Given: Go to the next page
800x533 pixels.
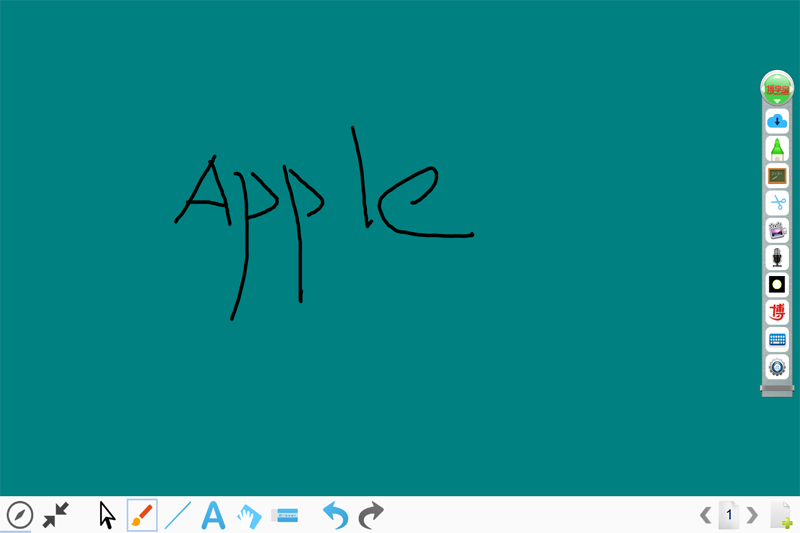Looking at the screenshot, I should pos(752,515).
